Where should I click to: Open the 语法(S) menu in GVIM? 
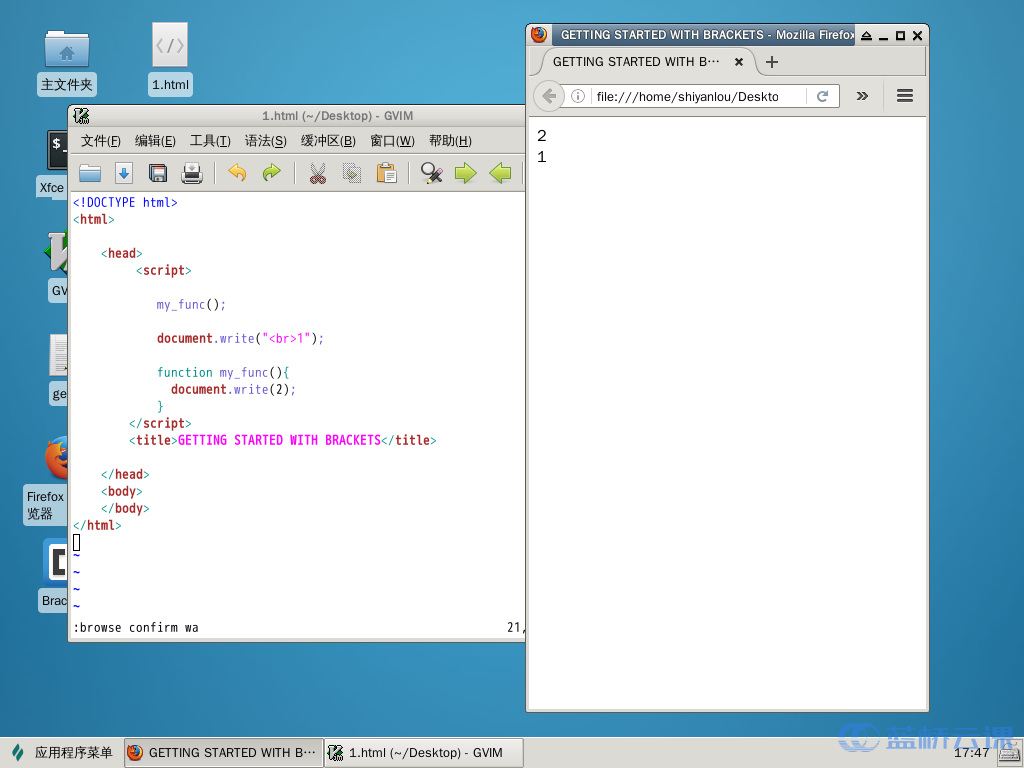click(x=265, y=141)
